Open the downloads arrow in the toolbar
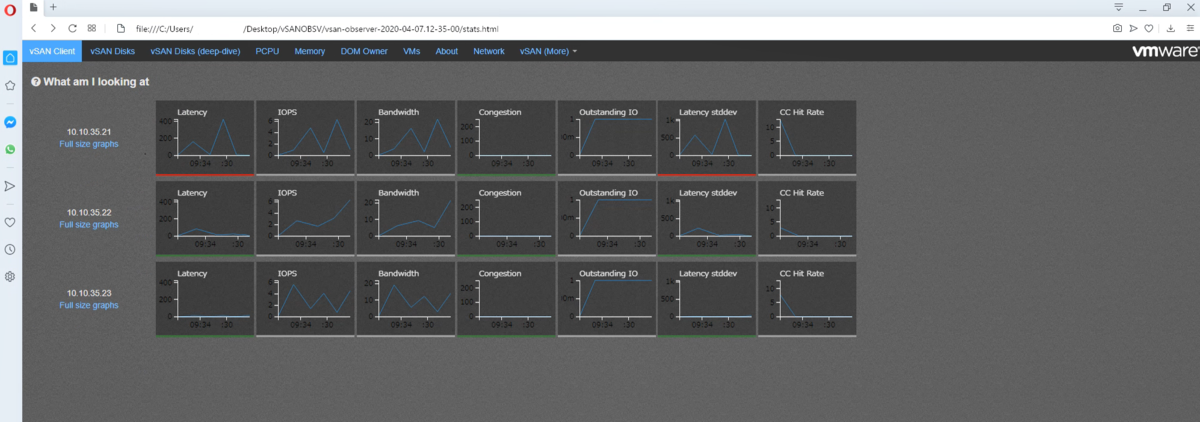1200x422 pixels. (1170, 28)
